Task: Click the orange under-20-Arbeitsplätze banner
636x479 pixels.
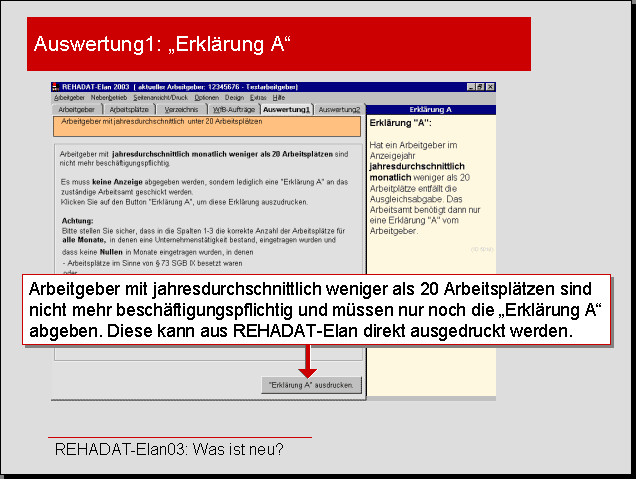Action: pos(205,126)
